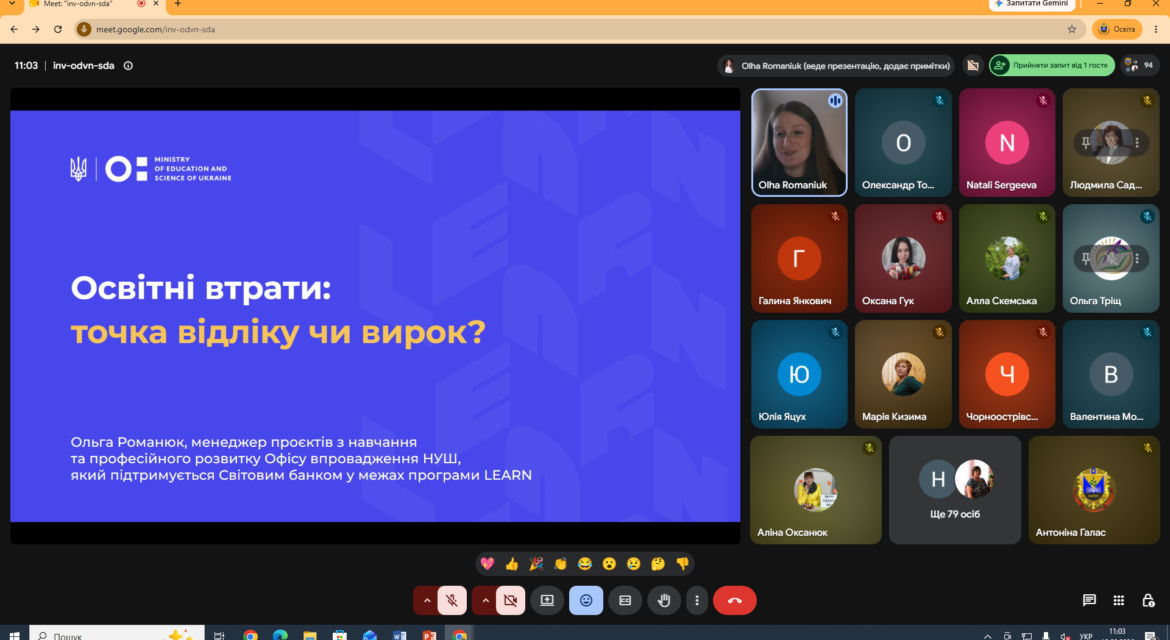Reload the page

[58, 29]
